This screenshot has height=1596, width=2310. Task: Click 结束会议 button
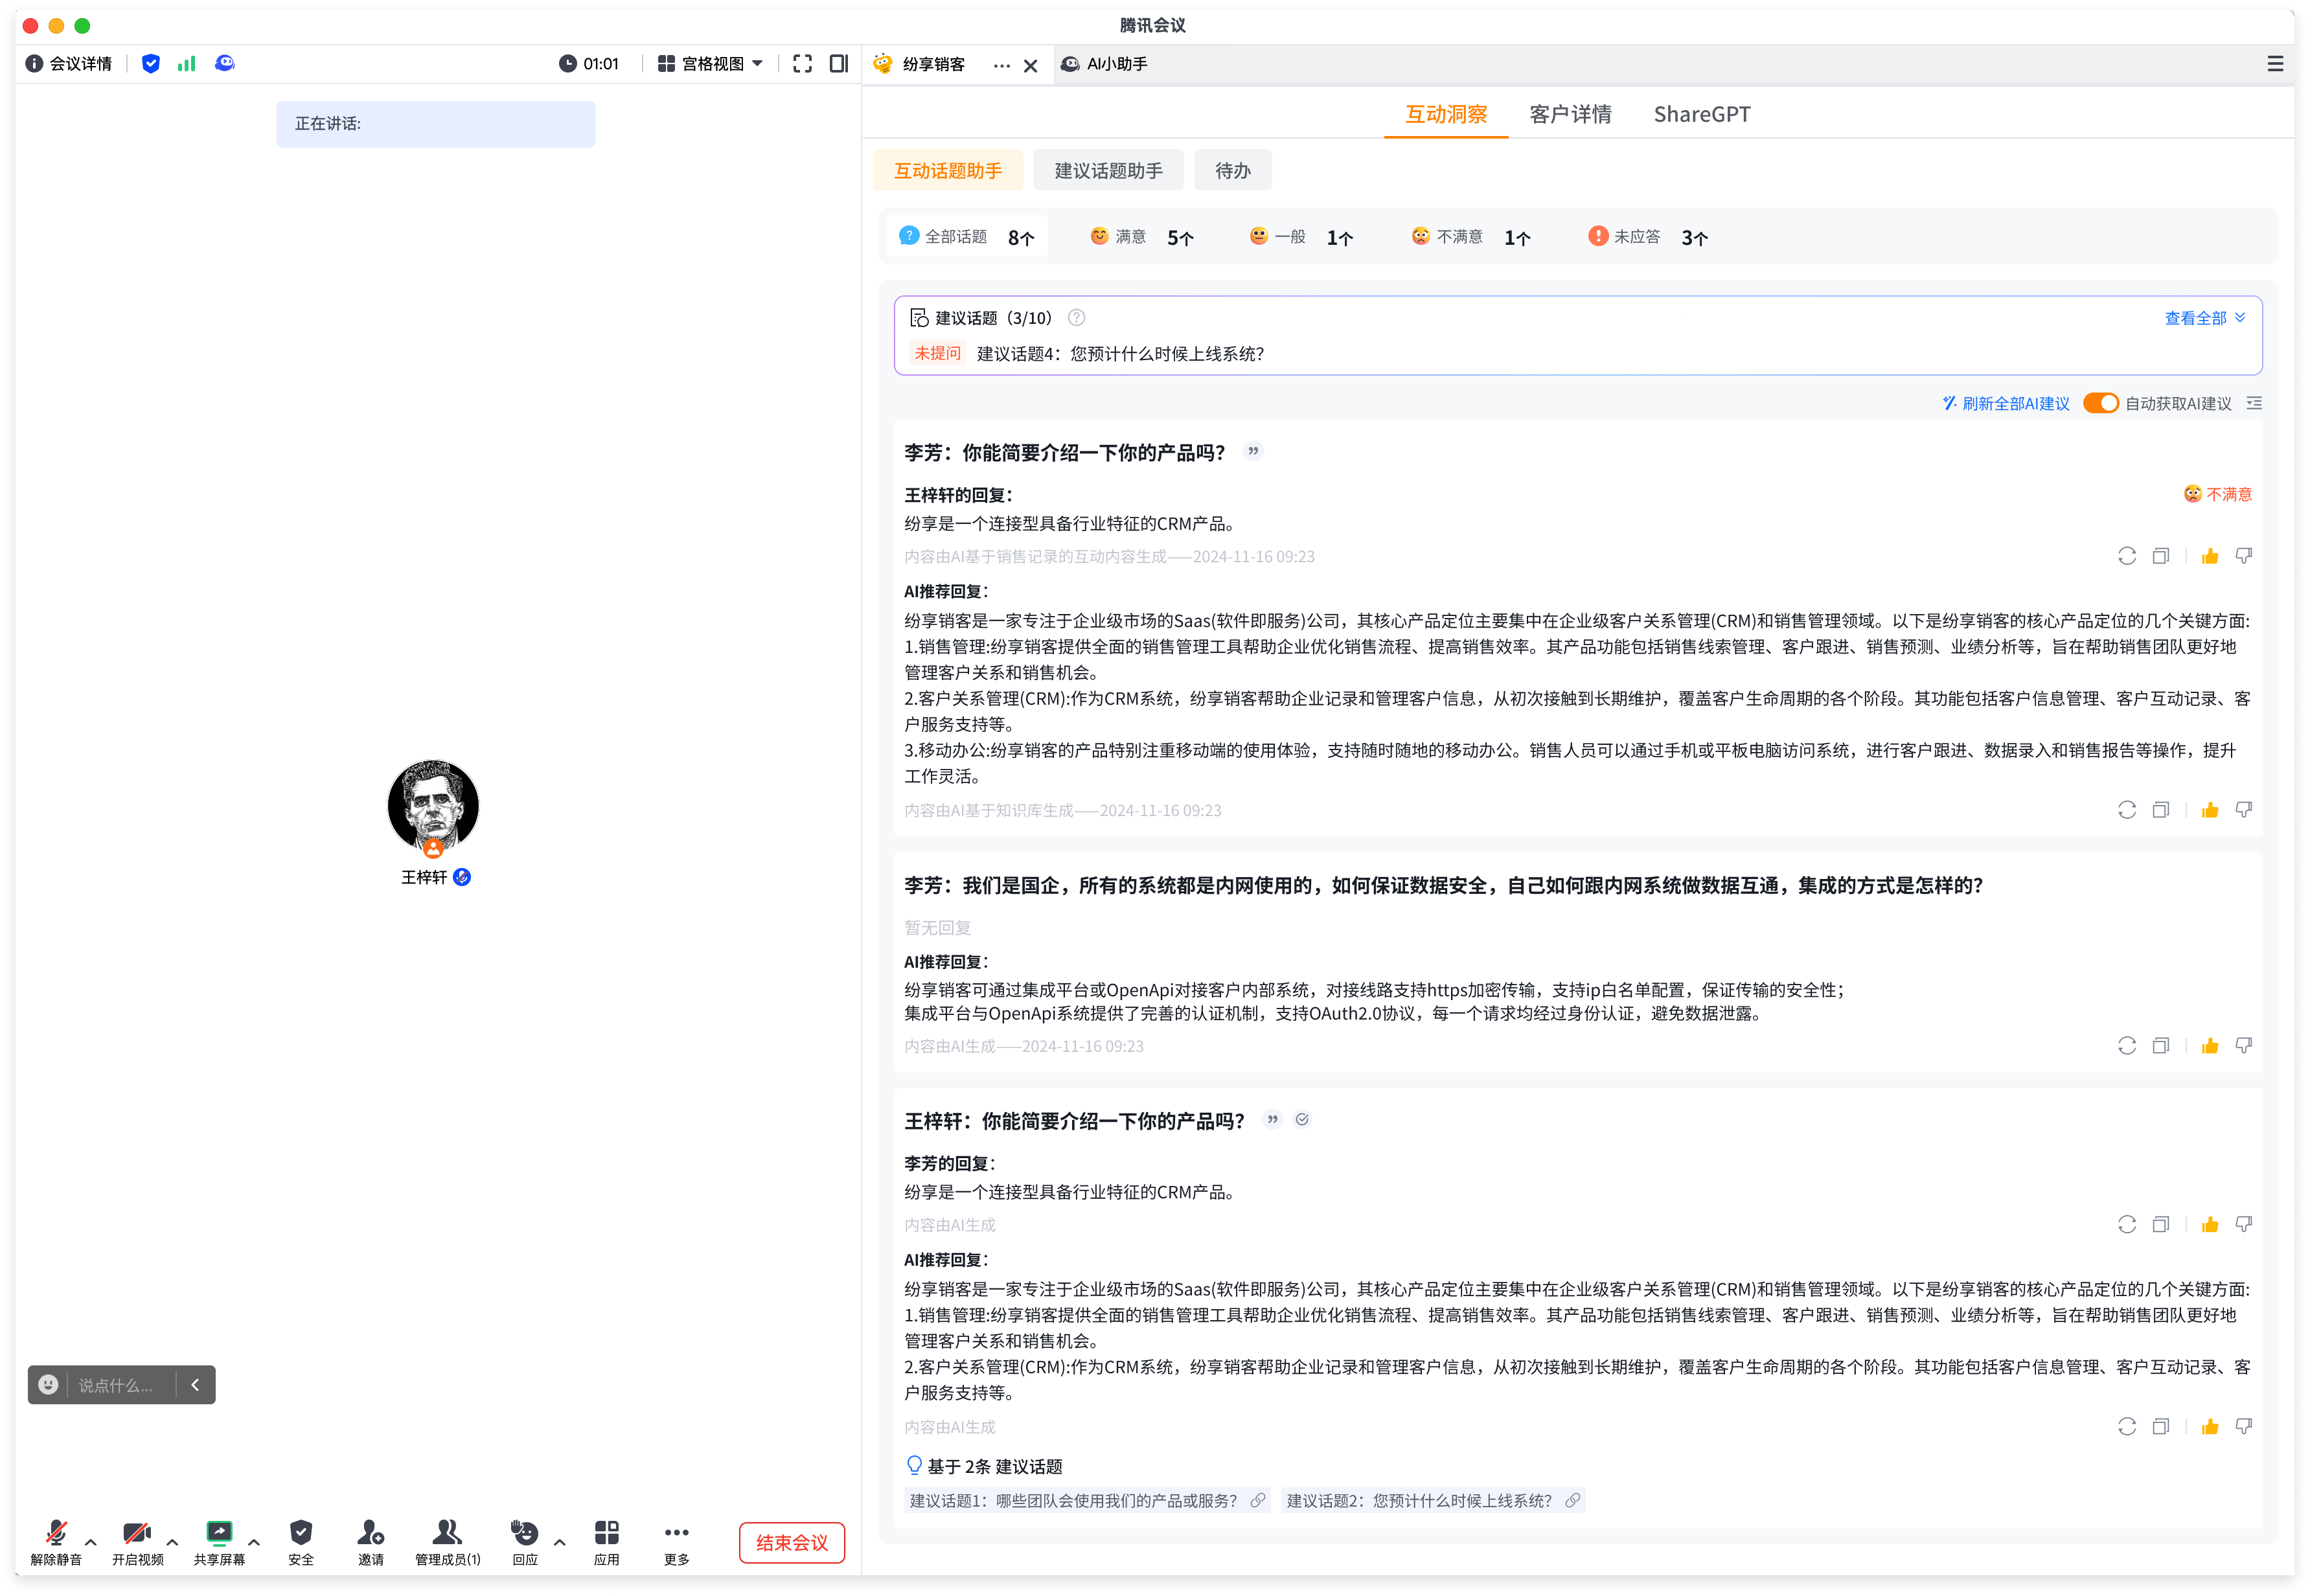click(x=792, y=1543)
